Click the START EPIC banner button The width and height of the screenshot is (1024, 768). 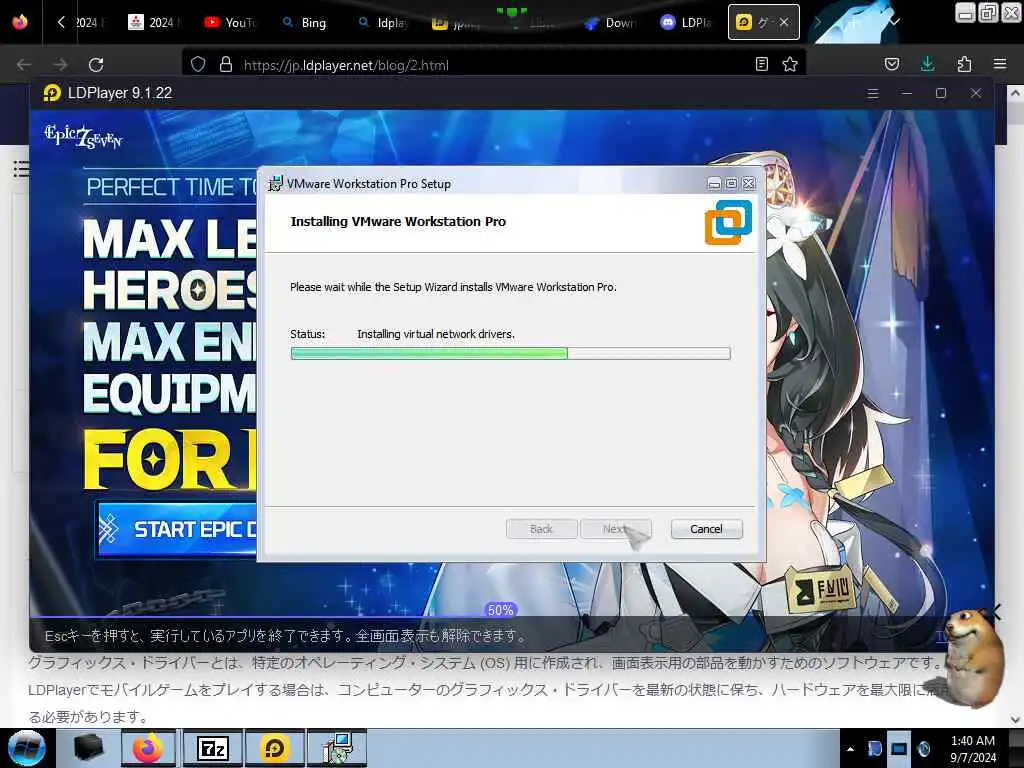(177, 529)
